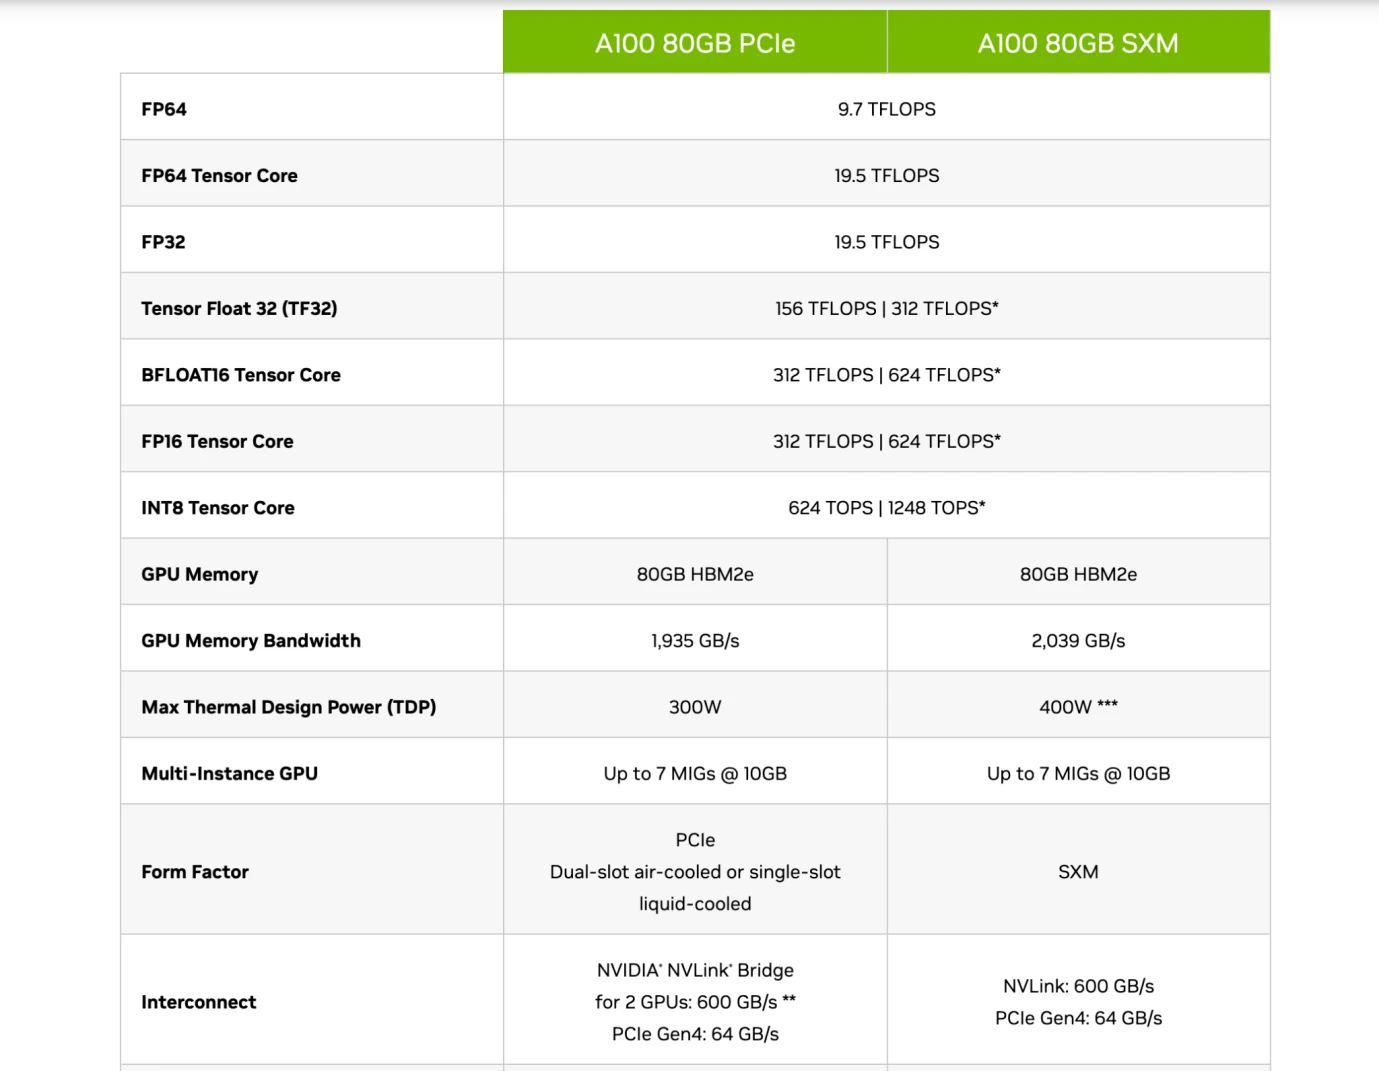Click the Multi-Instance GPU row label
This screenshot has height=1071, width=1379.
point(229,773)
